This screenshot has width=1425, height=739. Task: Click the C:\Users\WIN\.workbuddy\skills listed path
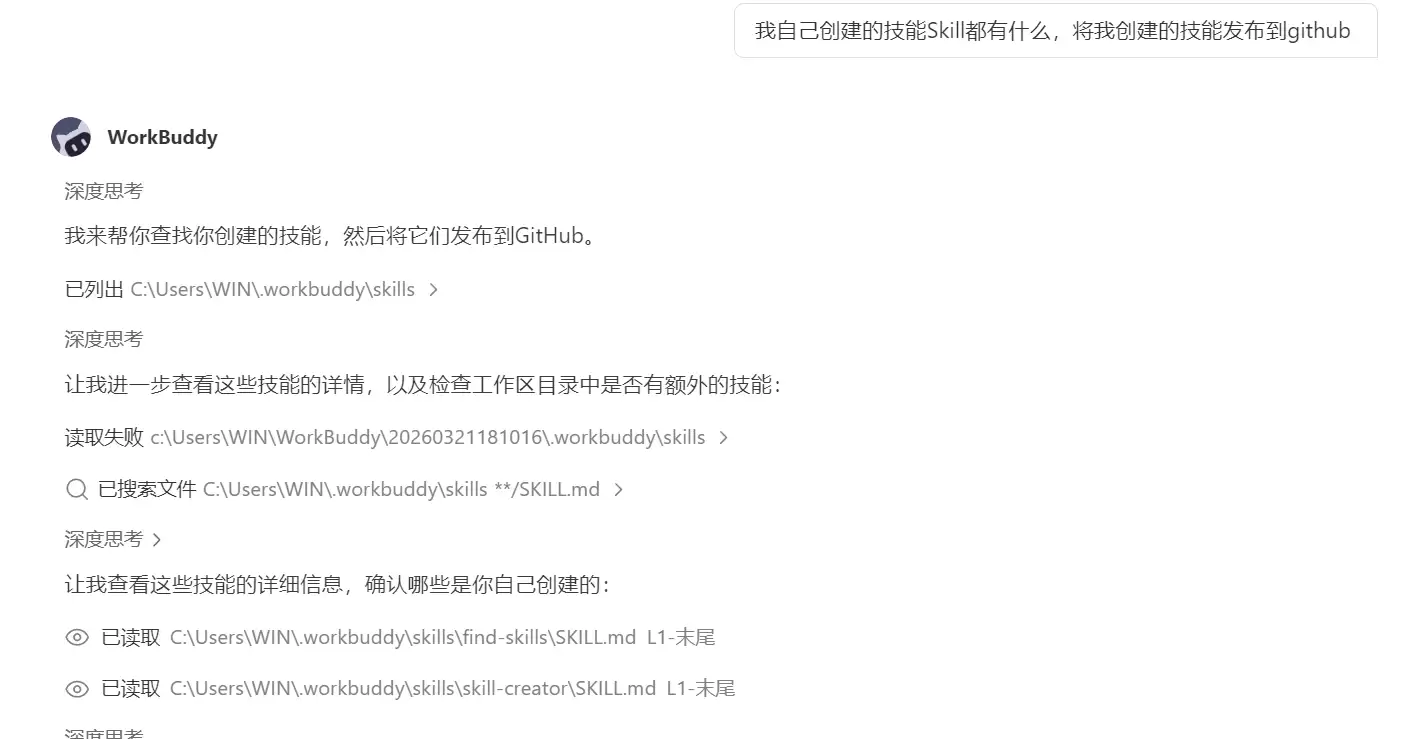pos(273,289)
